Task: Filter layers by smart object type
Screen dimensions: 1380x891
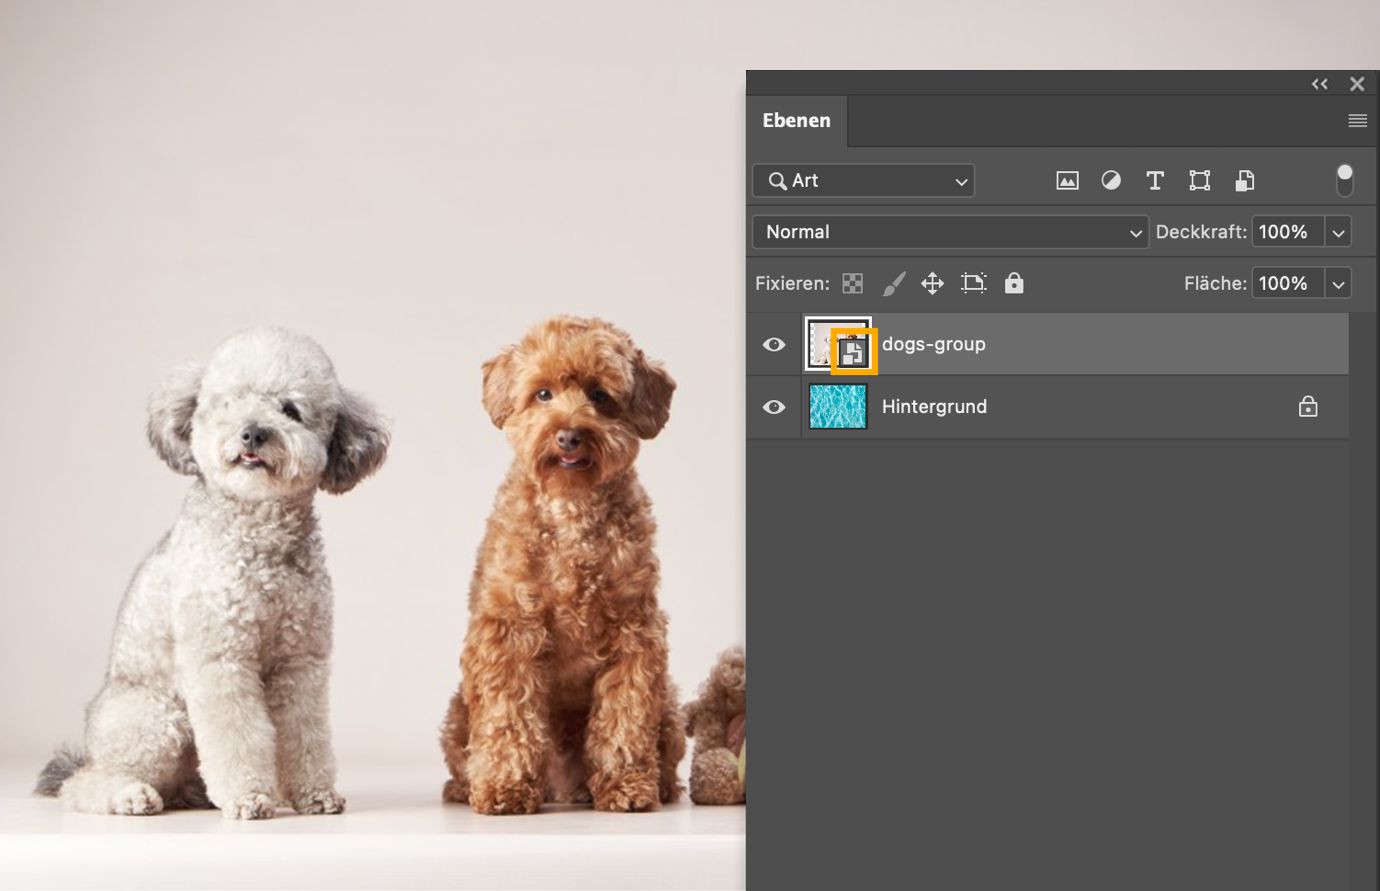Action: tap(1244, 181)
